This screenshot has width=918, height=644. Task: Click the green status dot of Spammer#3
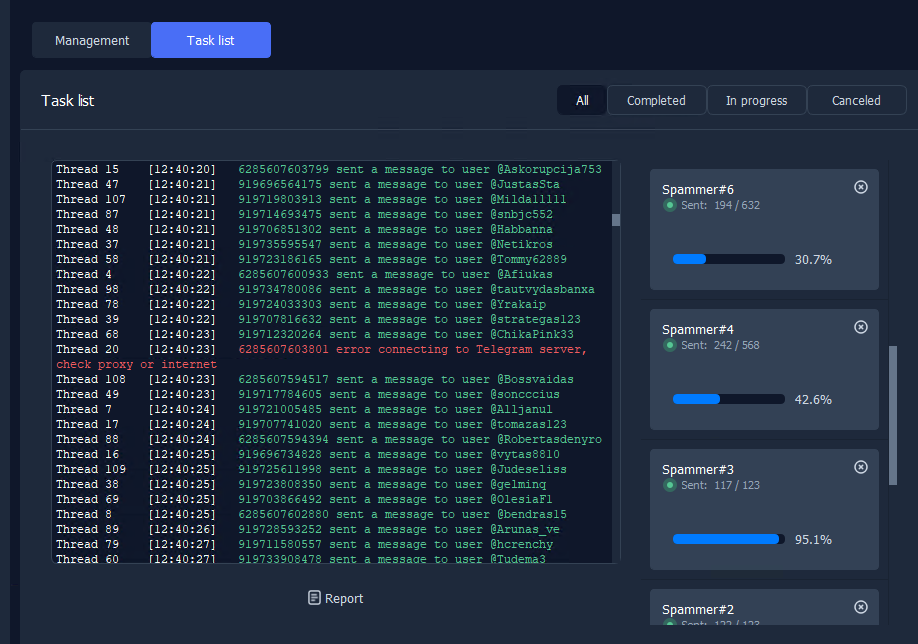coord(670,485)
